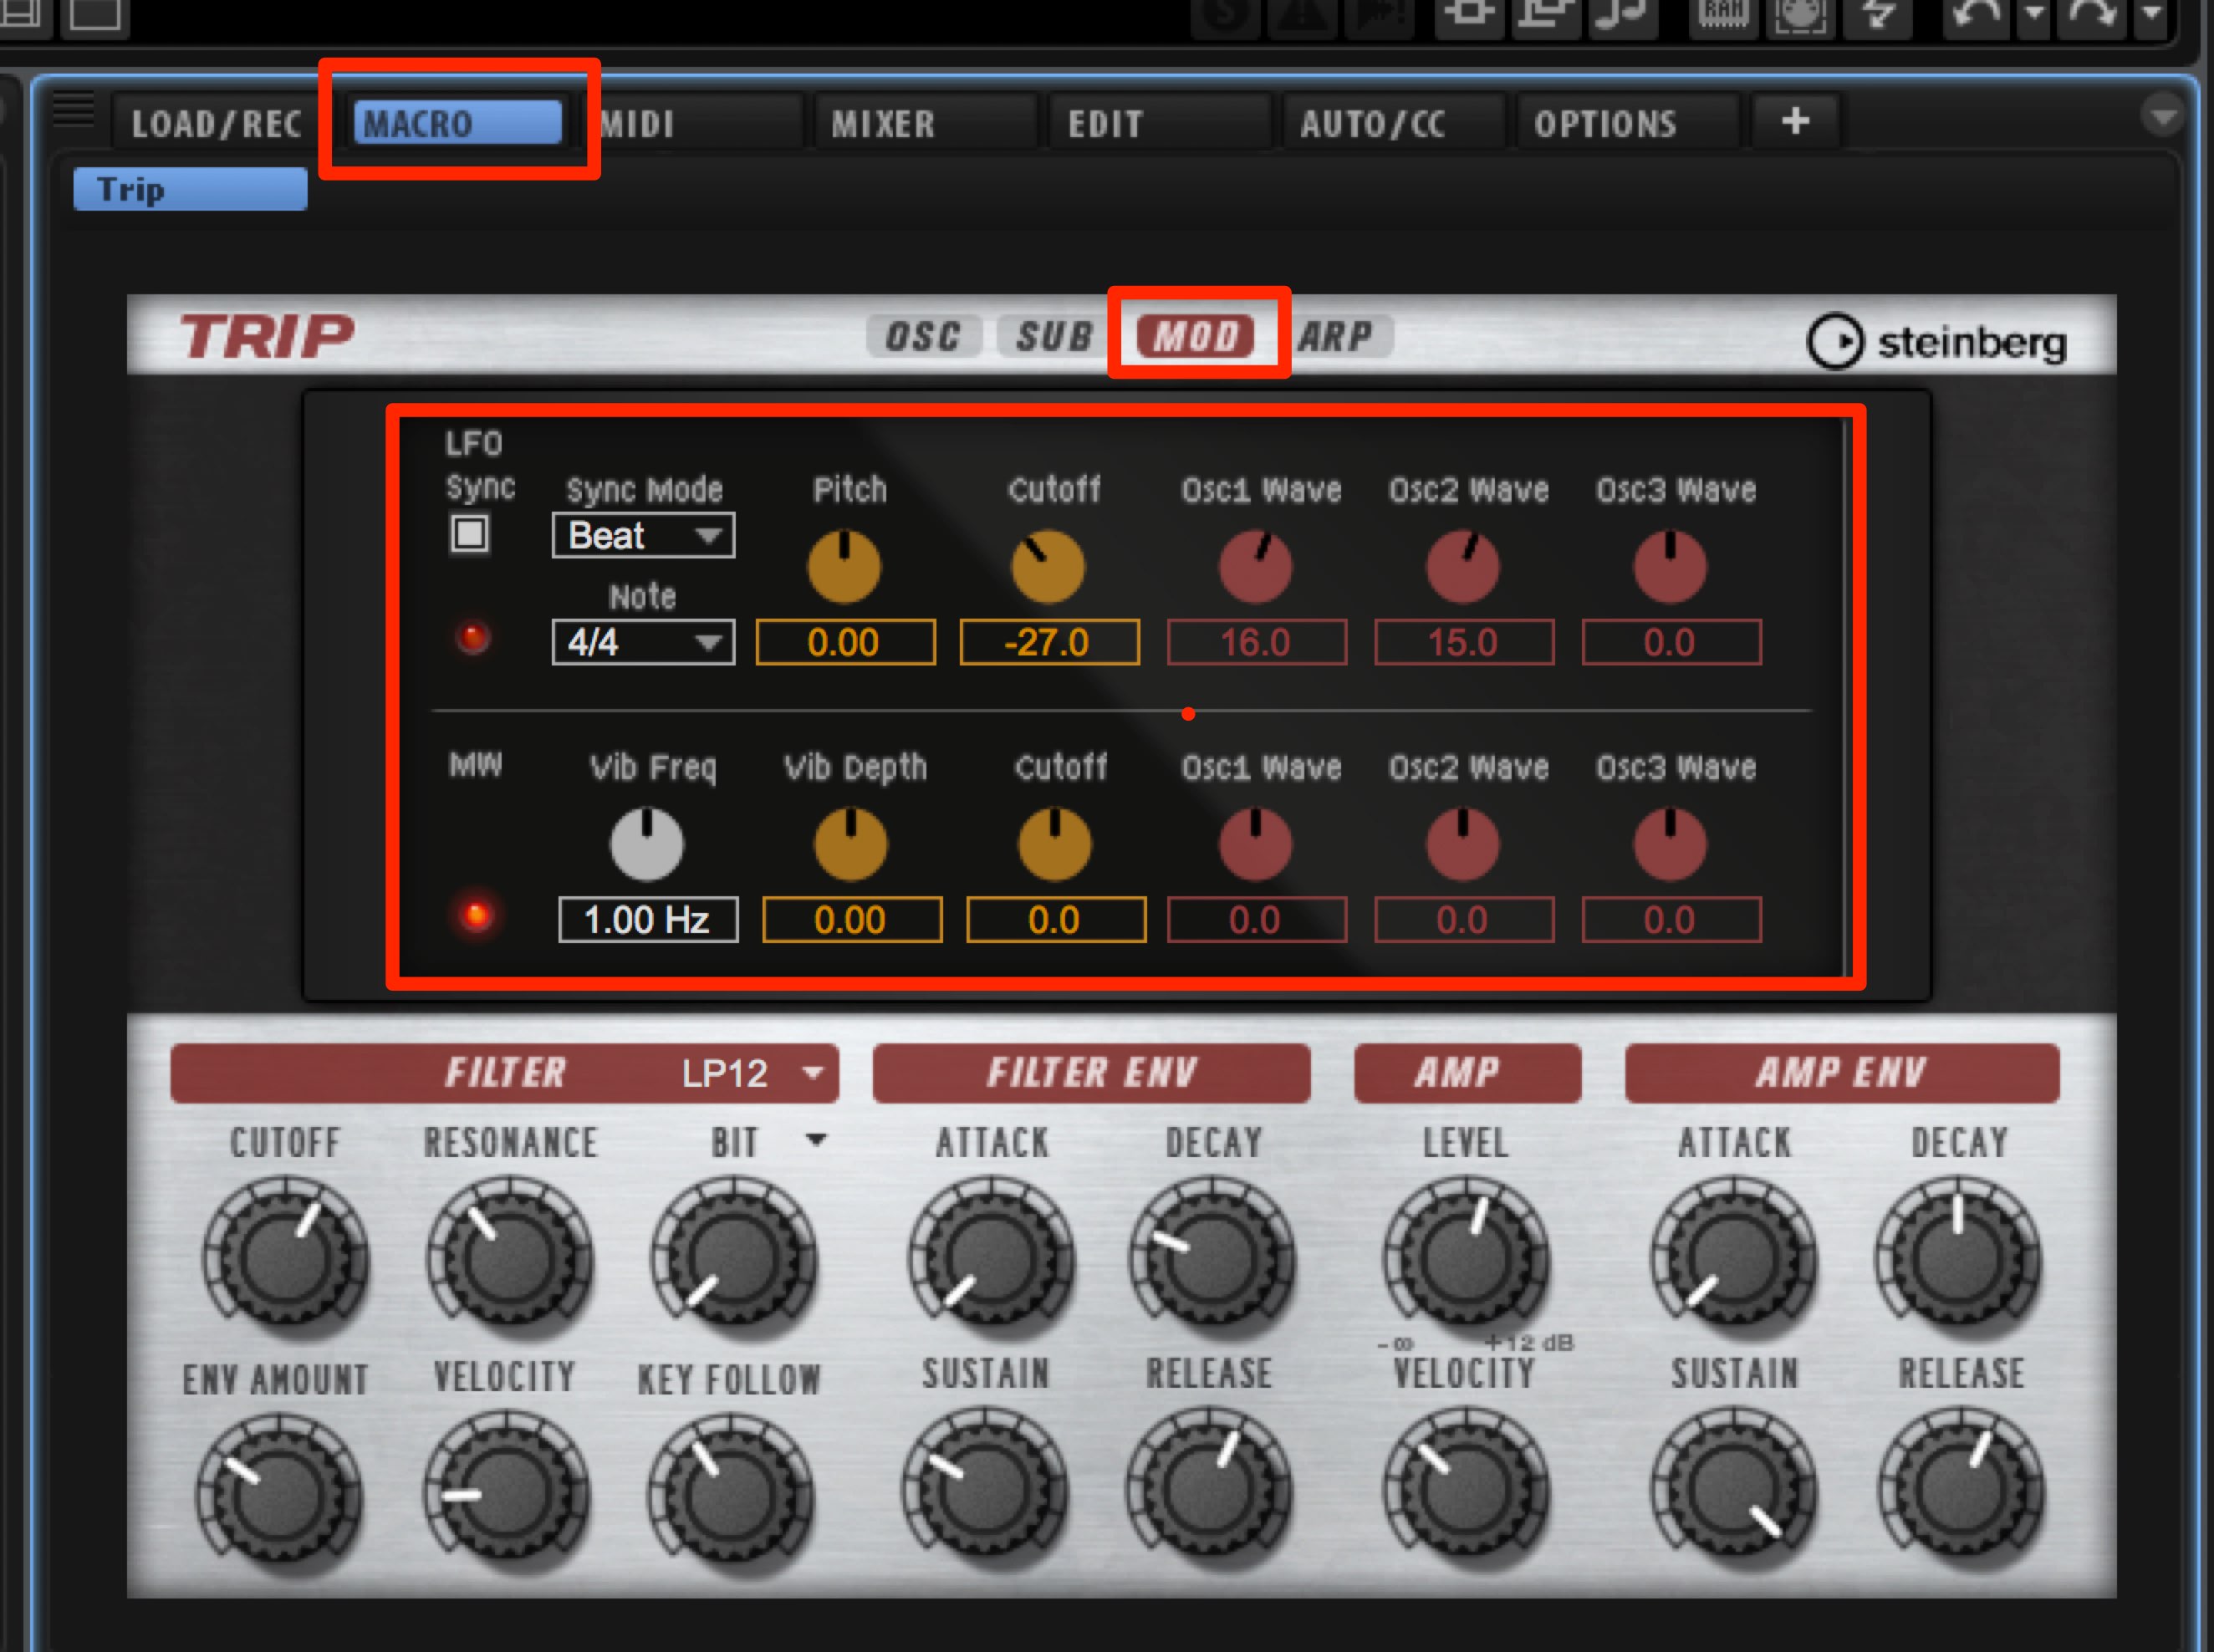The image size is (2214, 1652).
Task: Open the OSC page button
Action: click(x=923, y=335)
